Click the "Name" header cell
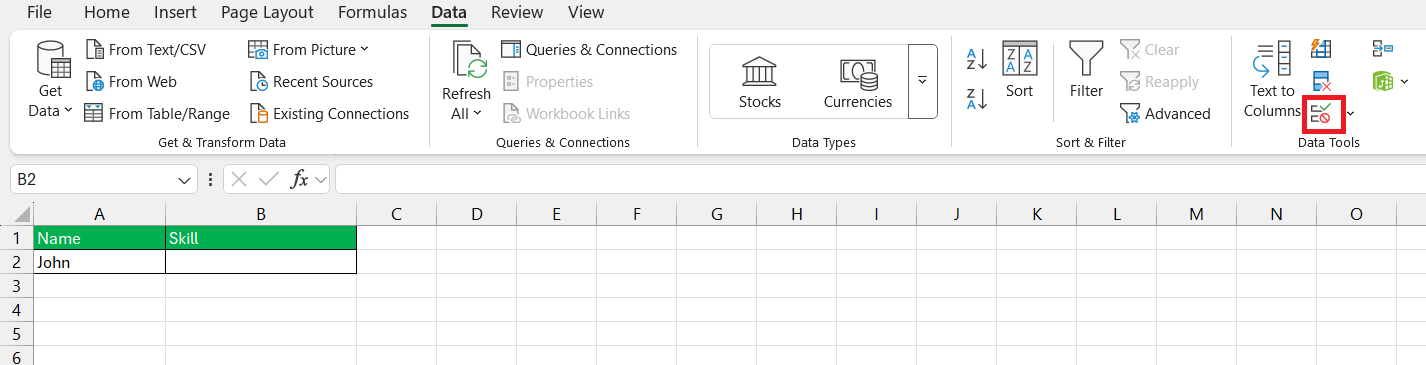This screenshot has height=365, width=1426. point(99,238)
